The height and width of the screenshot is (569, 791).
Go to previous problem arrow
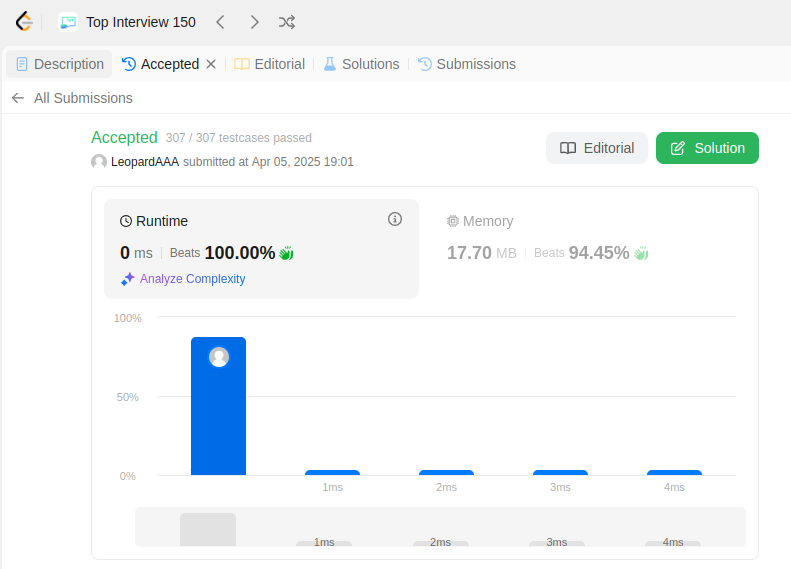click(x=220, y=22)
